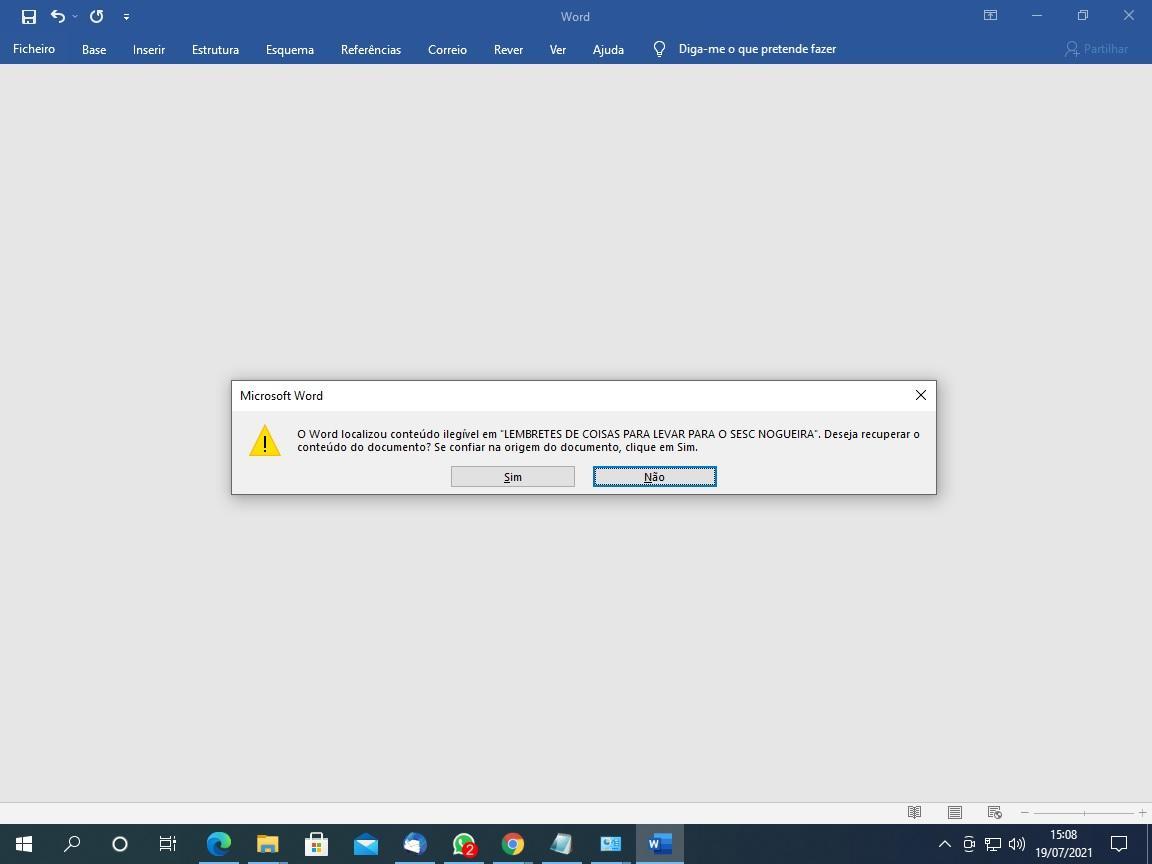Open the Esquema ribbon tab

point(290,49)
